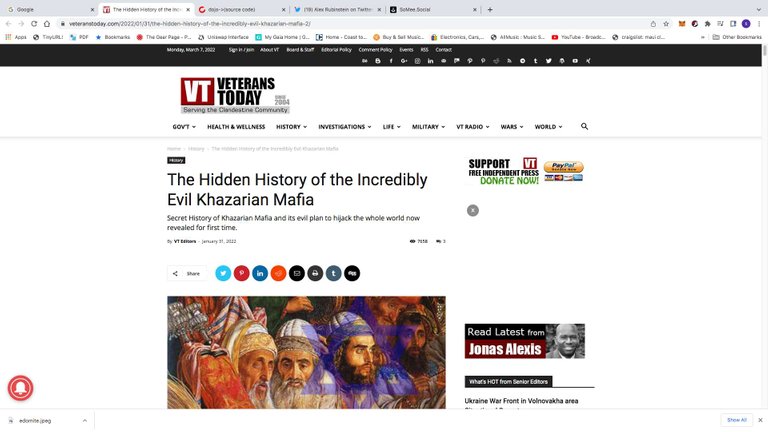Email this article icon

(x=297, y=273)
